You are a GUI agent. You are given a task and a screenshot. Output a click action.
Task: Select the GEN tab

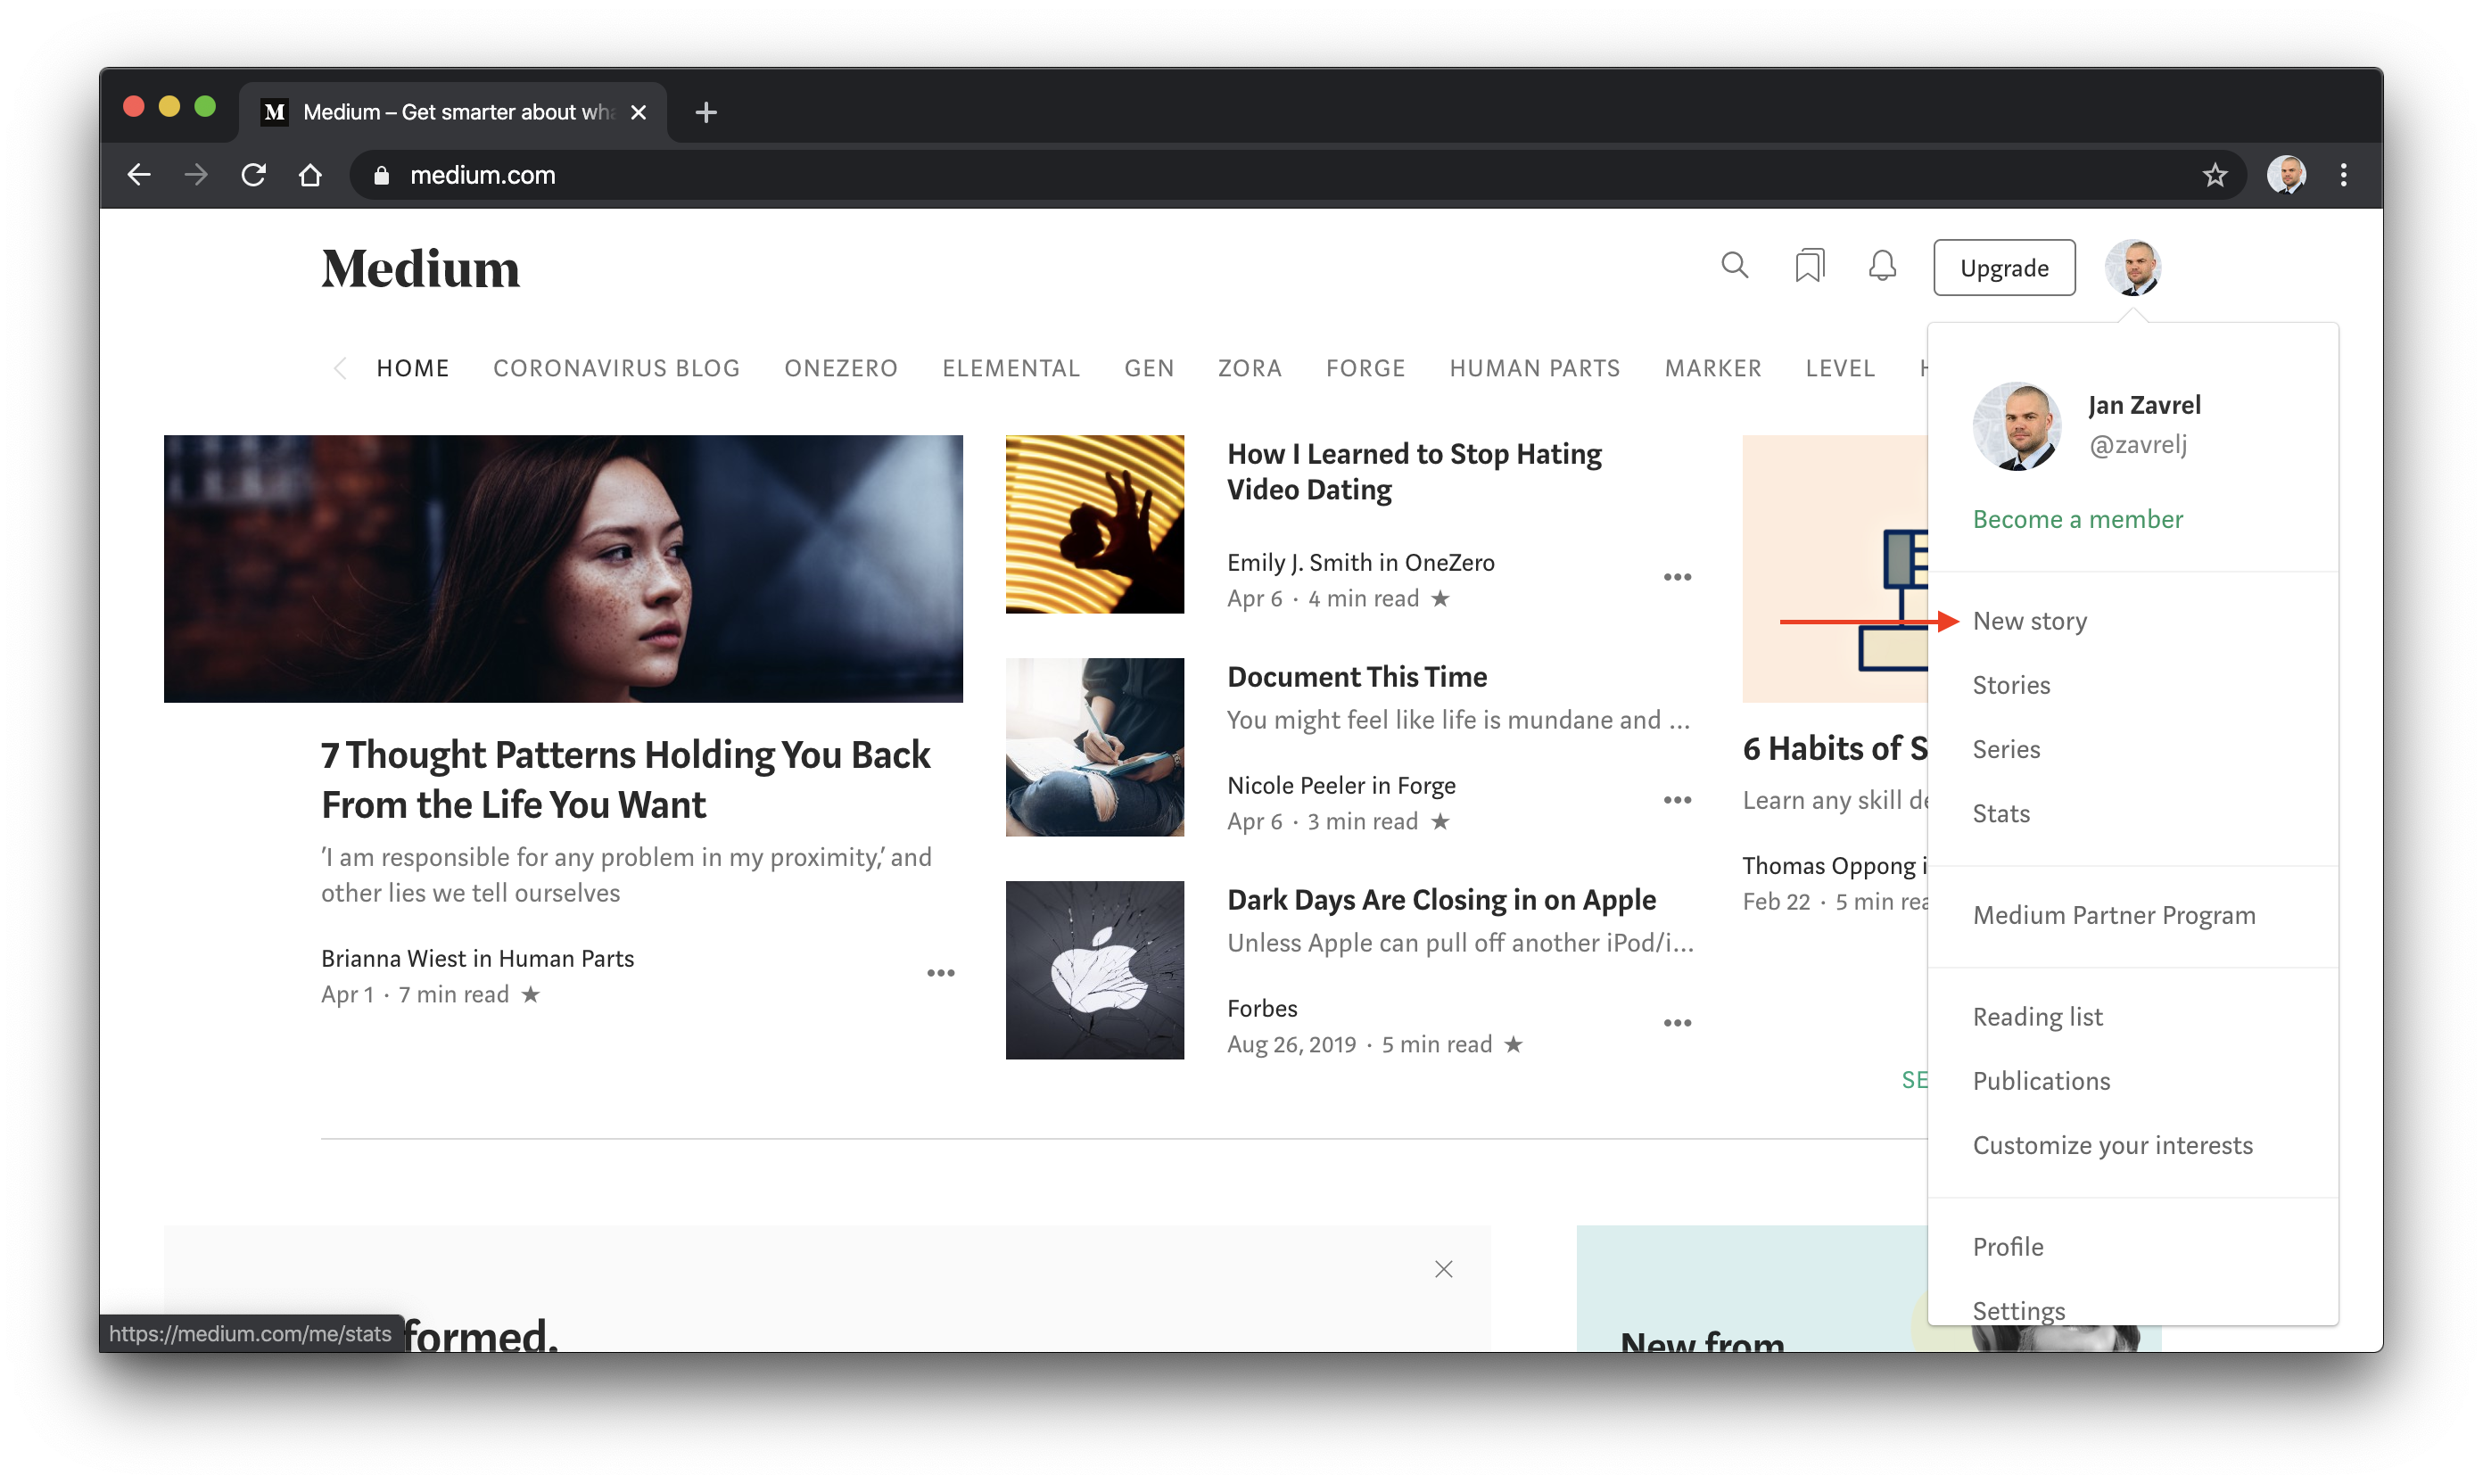(x=1148, y=368)
